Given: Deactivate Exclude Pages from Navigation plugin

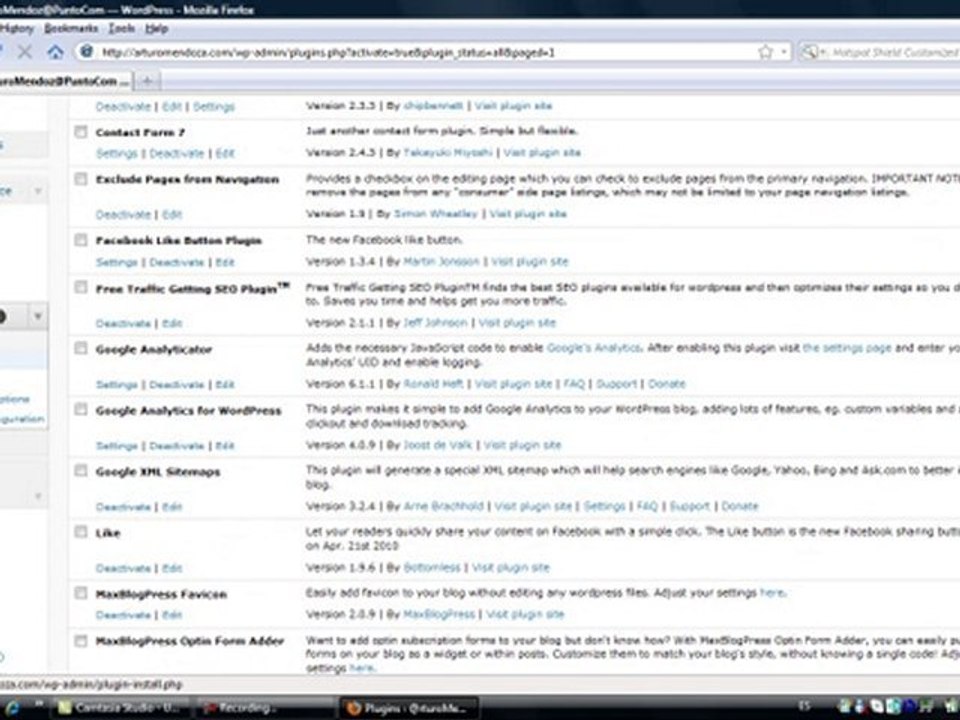Looking at the screenshot, I should click(x=123, y=214).
